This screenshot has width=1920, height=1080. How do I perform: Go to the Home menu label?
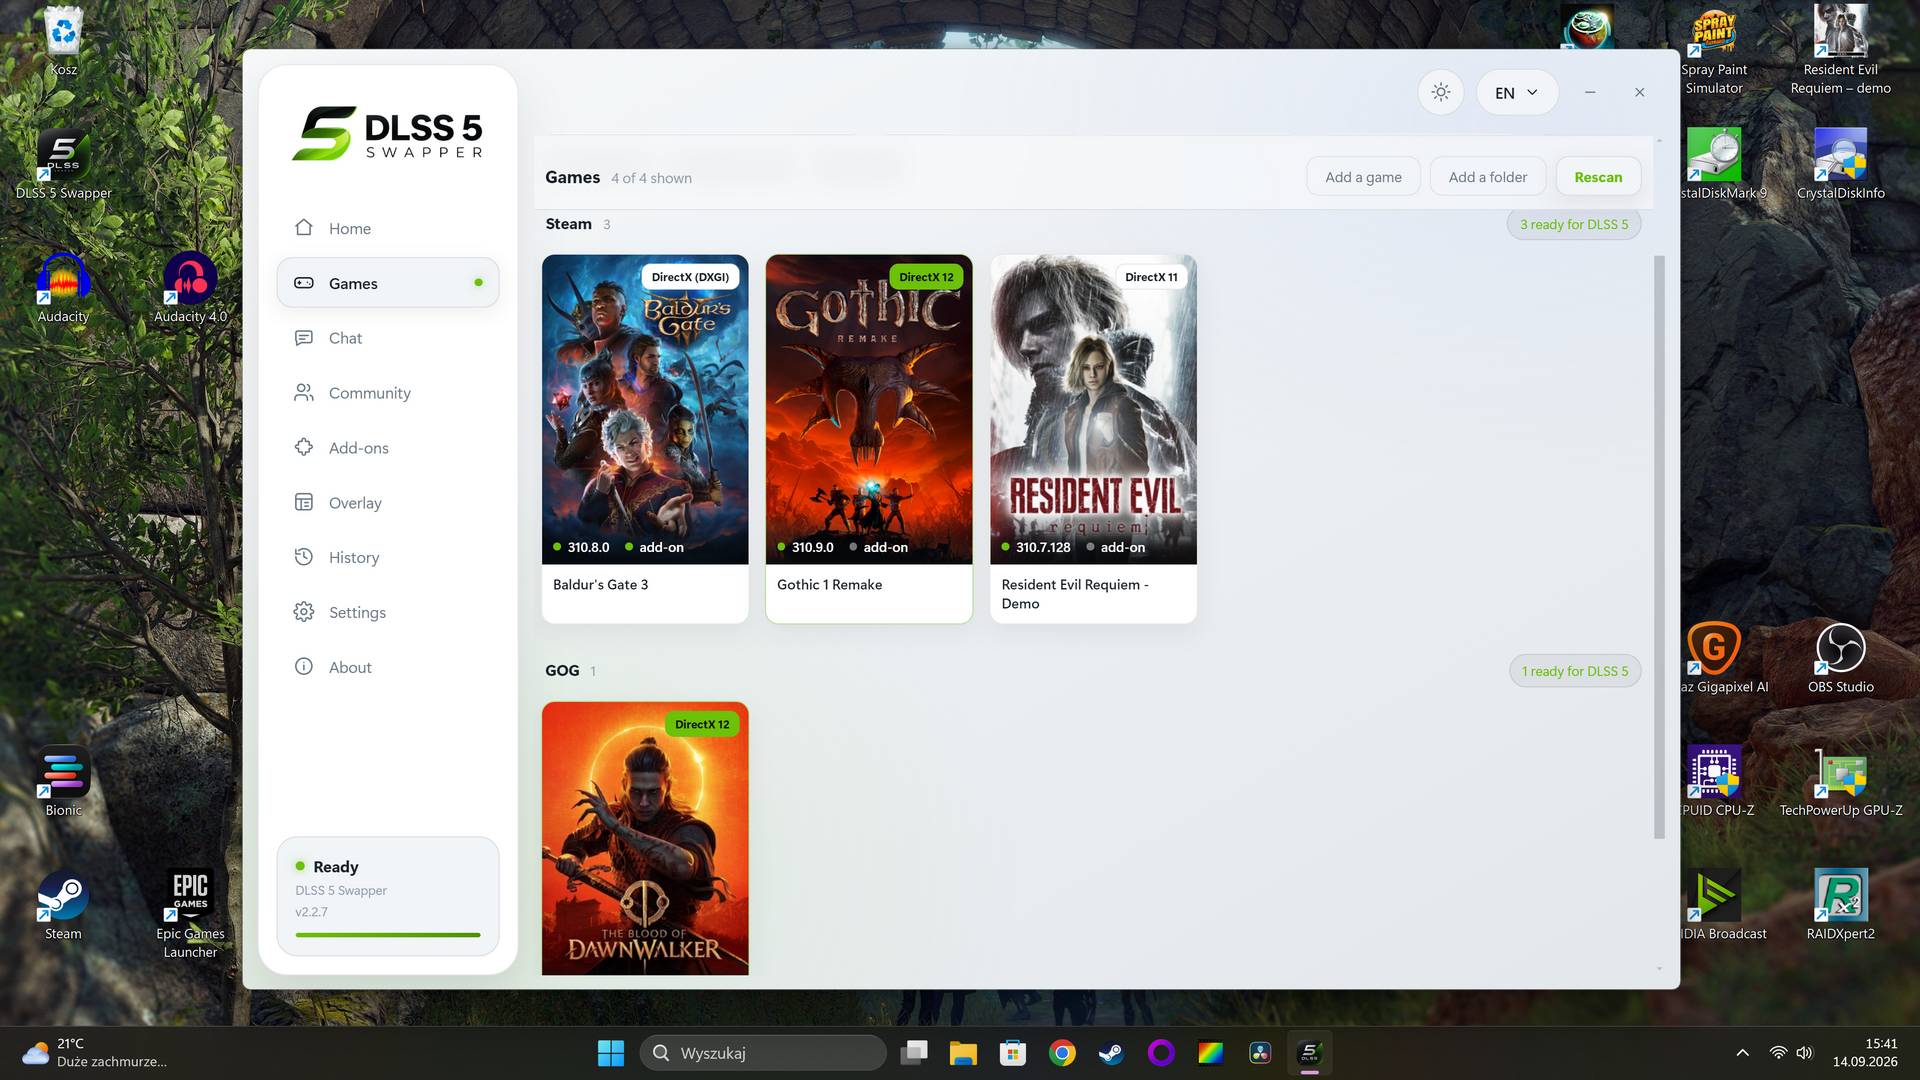[350, 228]
